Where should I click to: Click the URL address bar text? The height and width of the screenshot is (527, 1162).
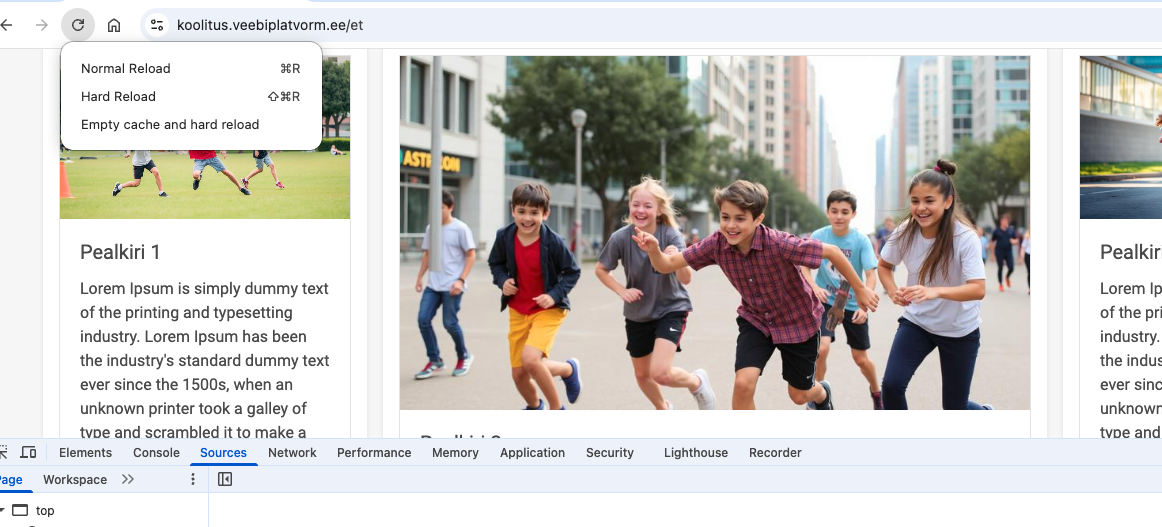pyautogui.click(x=270, y=25)
